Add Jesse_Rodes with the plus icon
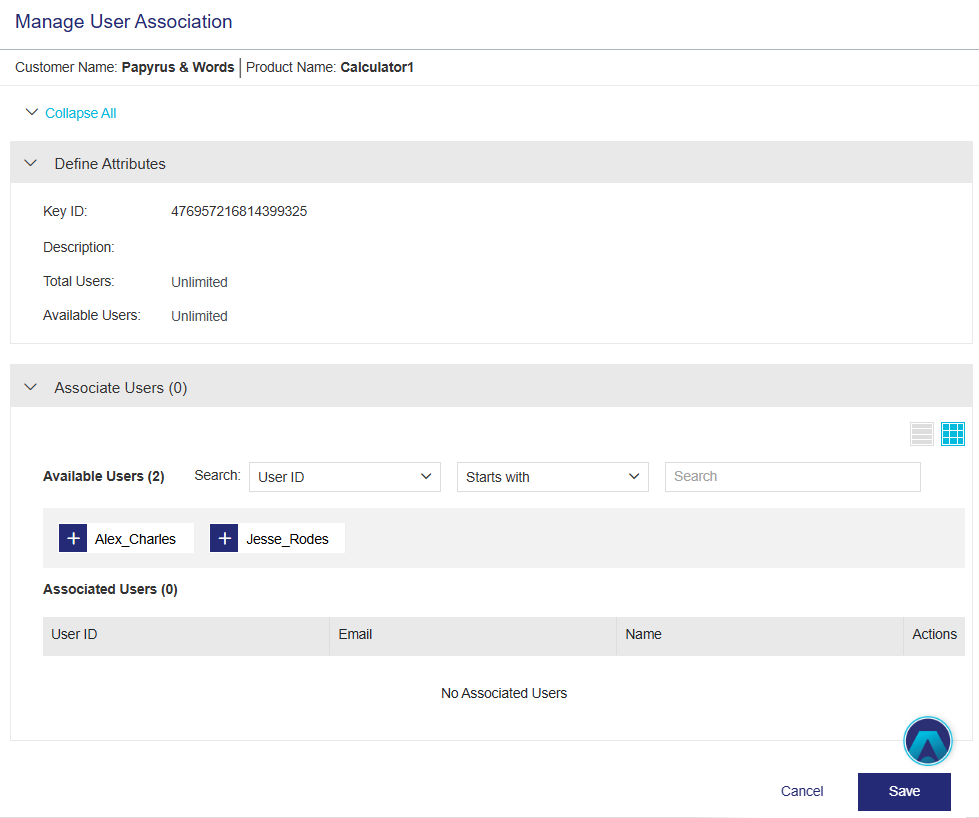This screenshot has width=979, height=818. click(x=224, y=538)
